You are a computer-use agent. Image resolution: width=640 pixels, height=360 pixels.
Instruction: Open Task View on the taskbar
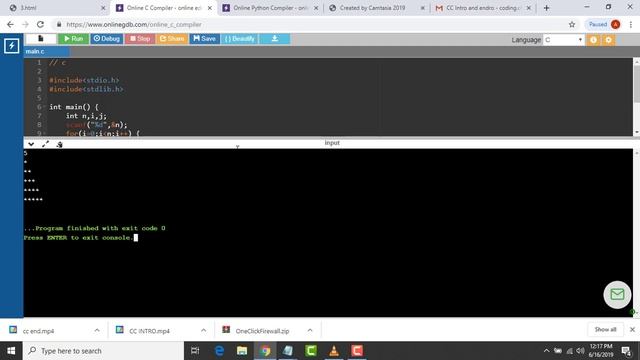[195, 351]
